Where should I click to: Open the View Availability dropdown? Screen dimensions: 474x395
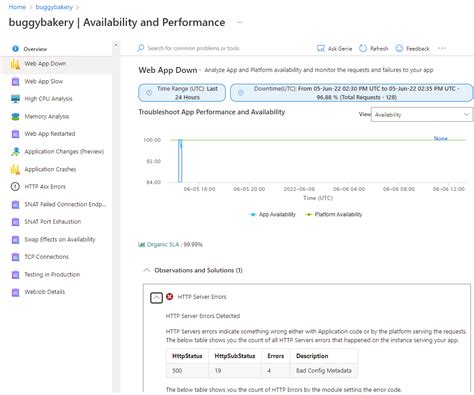(422, 115)
